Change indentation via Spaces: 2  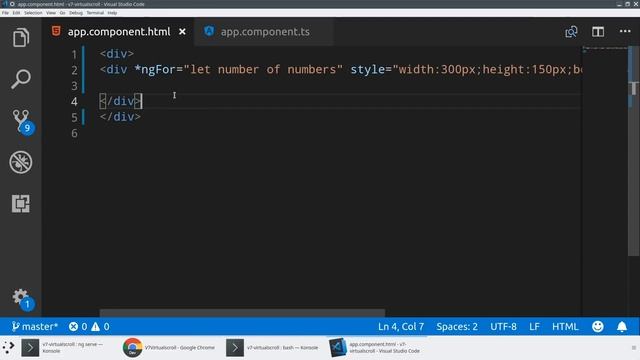coord(457,327)
